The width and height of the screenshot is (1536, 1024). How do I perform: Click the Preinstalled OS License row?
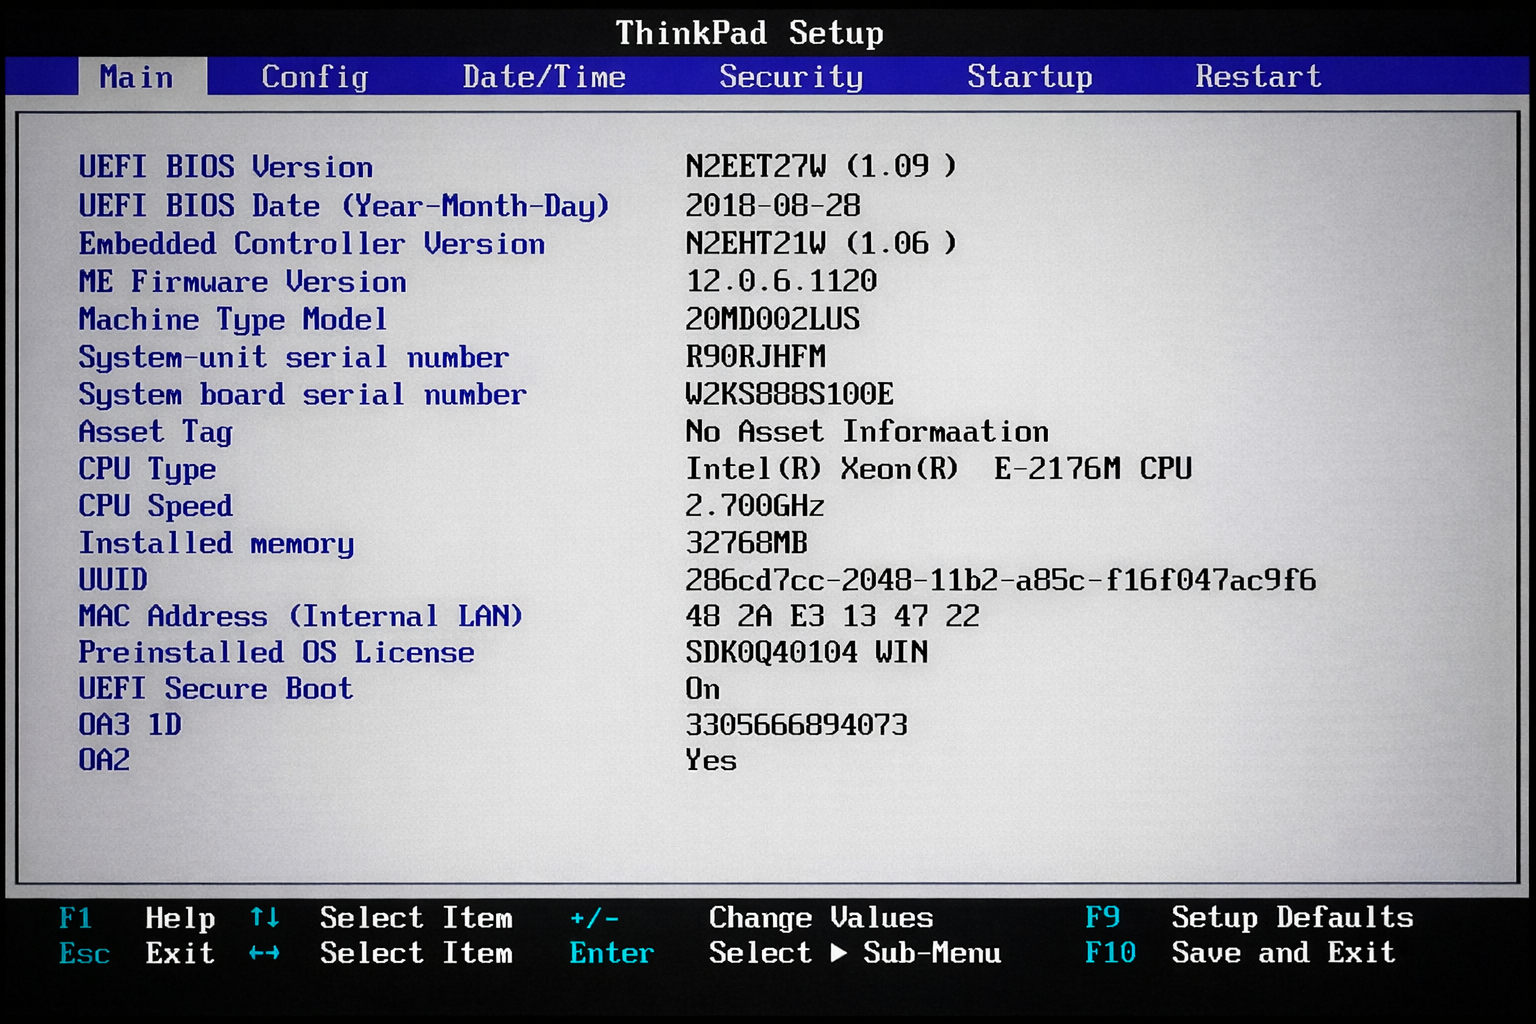click(277, 652)
